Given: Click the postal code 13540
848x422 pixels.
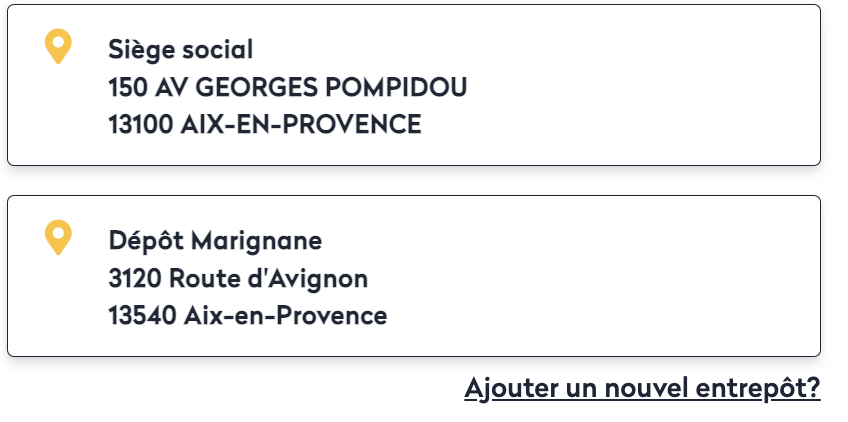Looking at the screenshot, I should point(142,316).
